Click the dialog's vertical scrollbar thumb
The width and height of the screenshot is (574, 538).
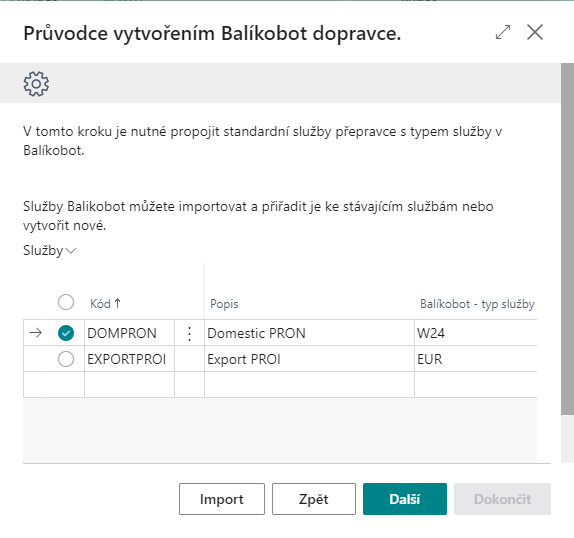(567, 239)
